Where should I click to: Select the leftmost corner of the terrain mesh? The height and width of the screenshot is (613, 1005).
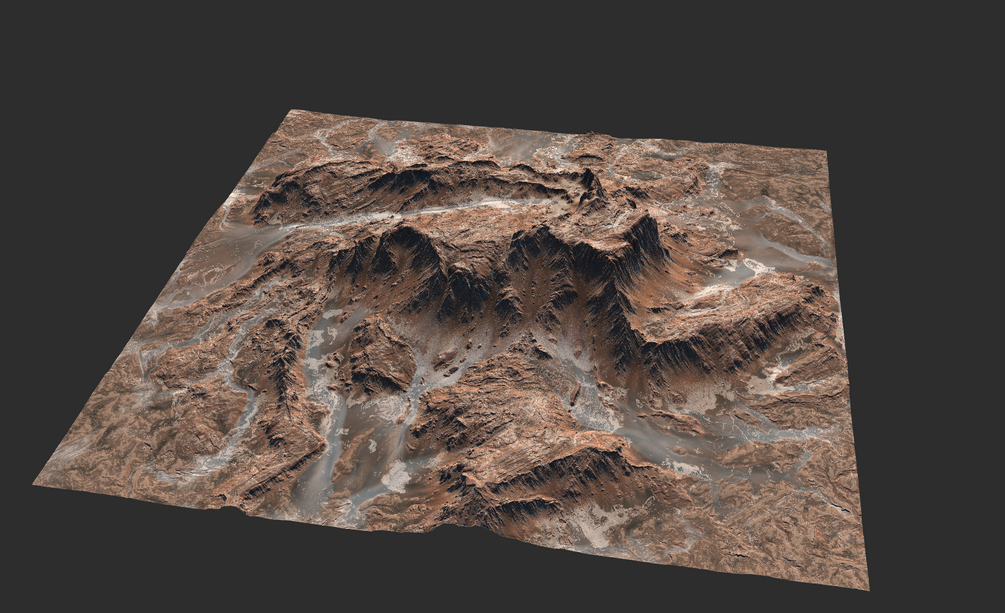point(37,480)
